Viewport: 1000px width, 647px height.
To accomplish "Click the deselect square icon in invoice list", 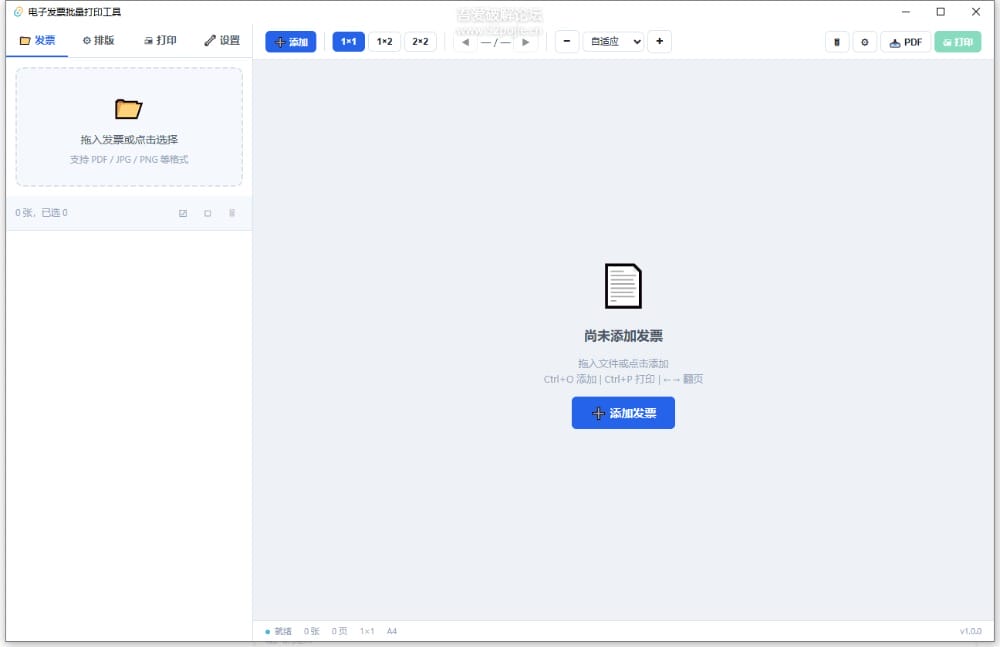I will (x=207, y=213).
